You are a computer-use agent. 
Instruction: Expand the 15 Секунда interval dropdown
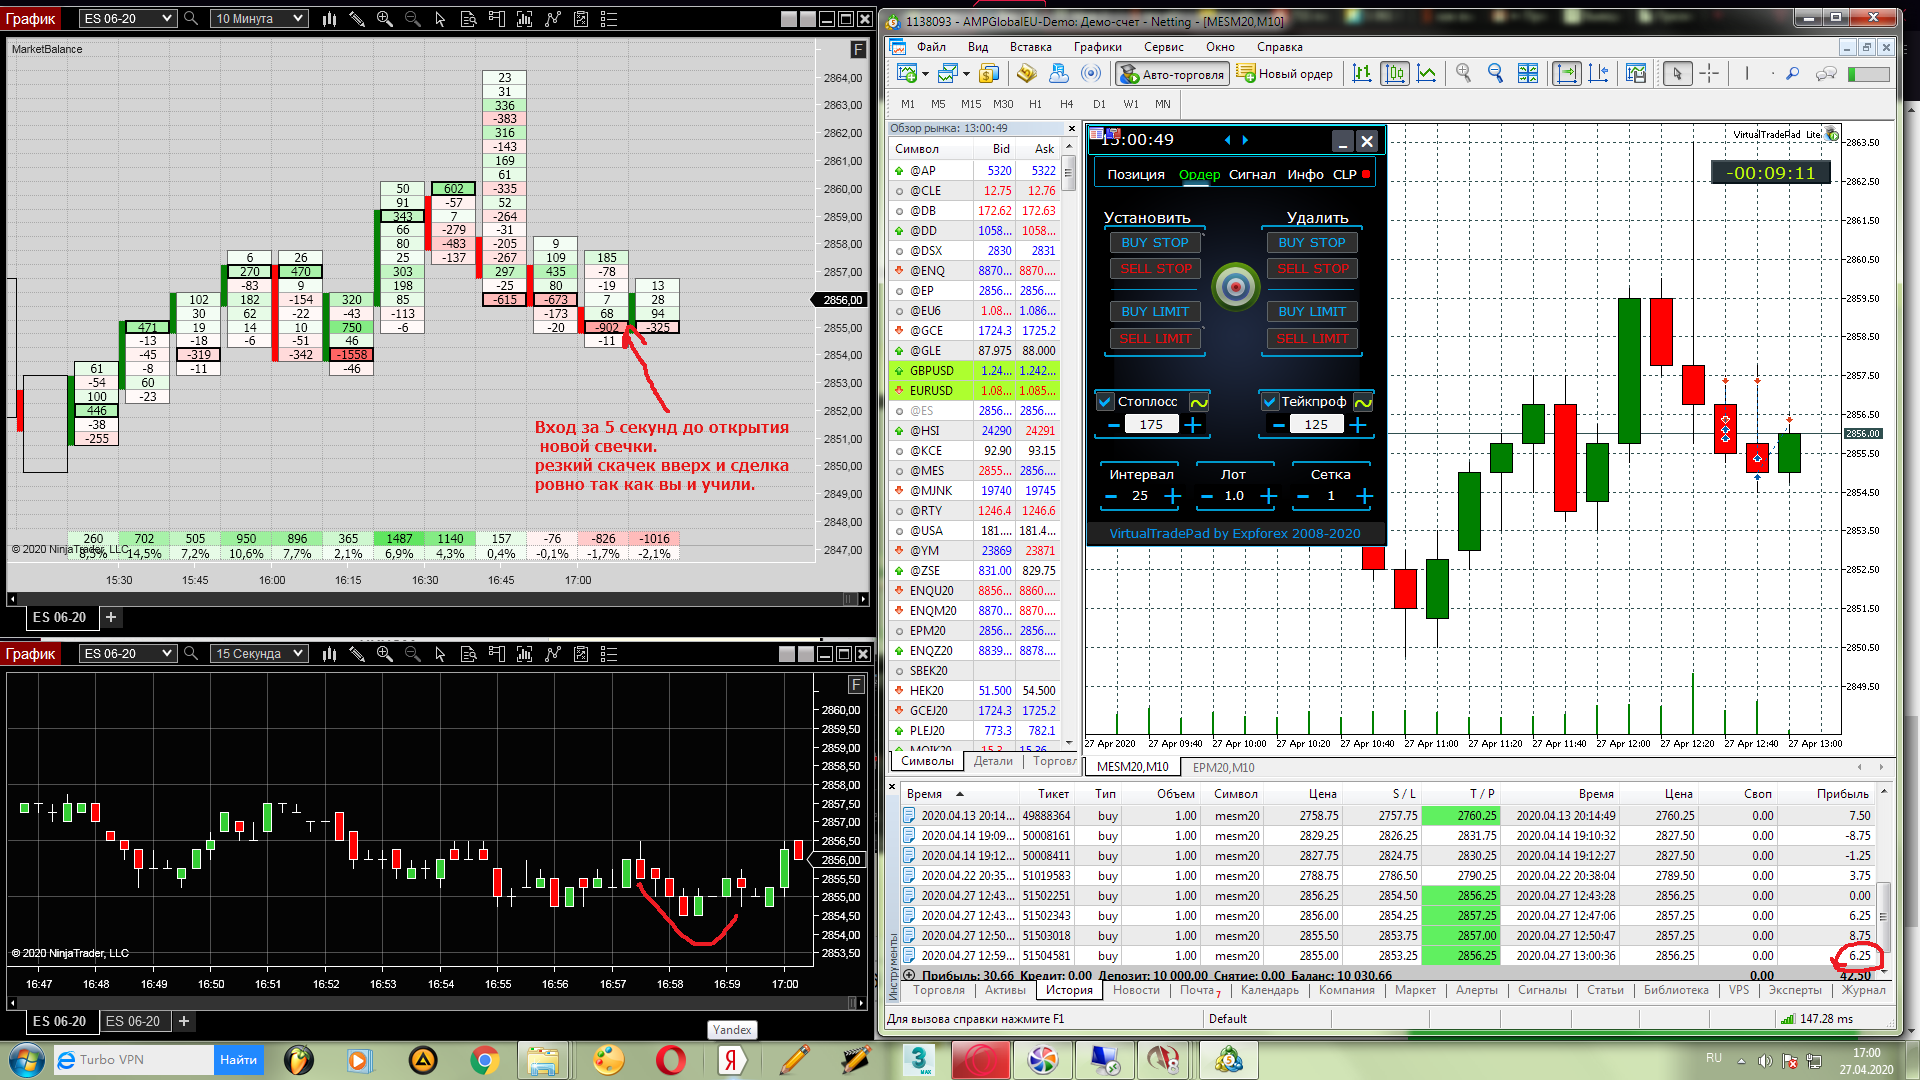(298, 653)
